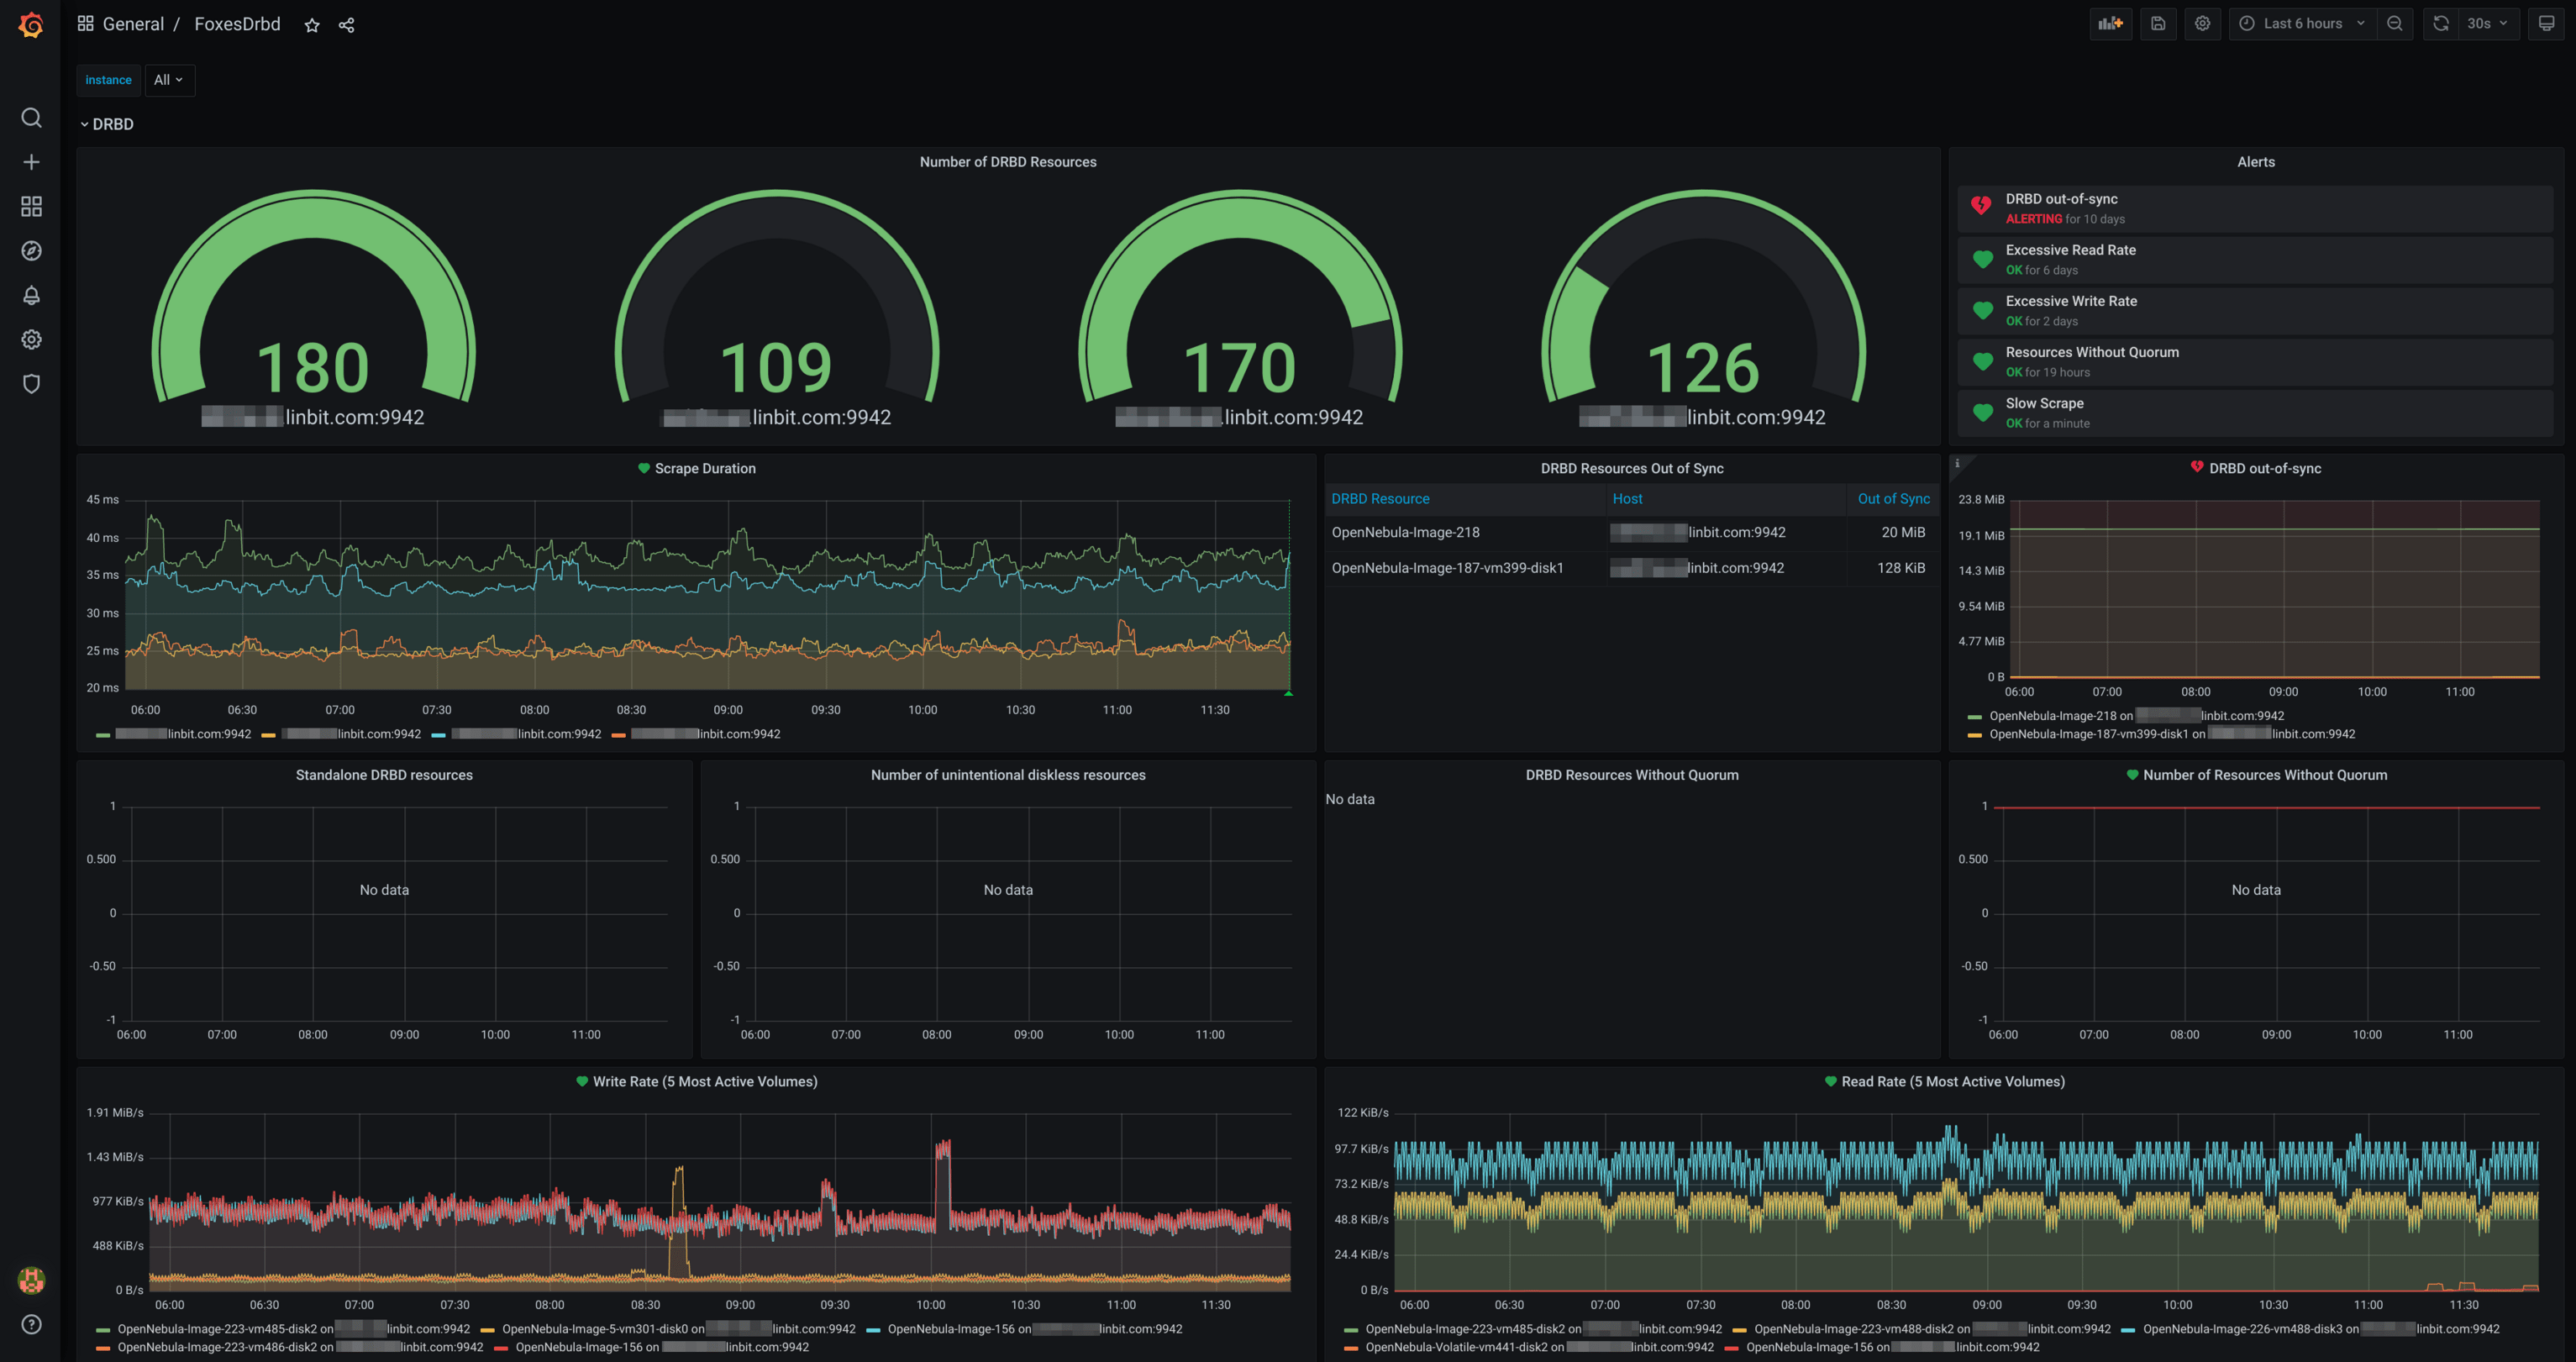This screenshot has width=2576, height=1362.
Task: Open Alerting bell icon in sidebar
Action: point(31,295)
